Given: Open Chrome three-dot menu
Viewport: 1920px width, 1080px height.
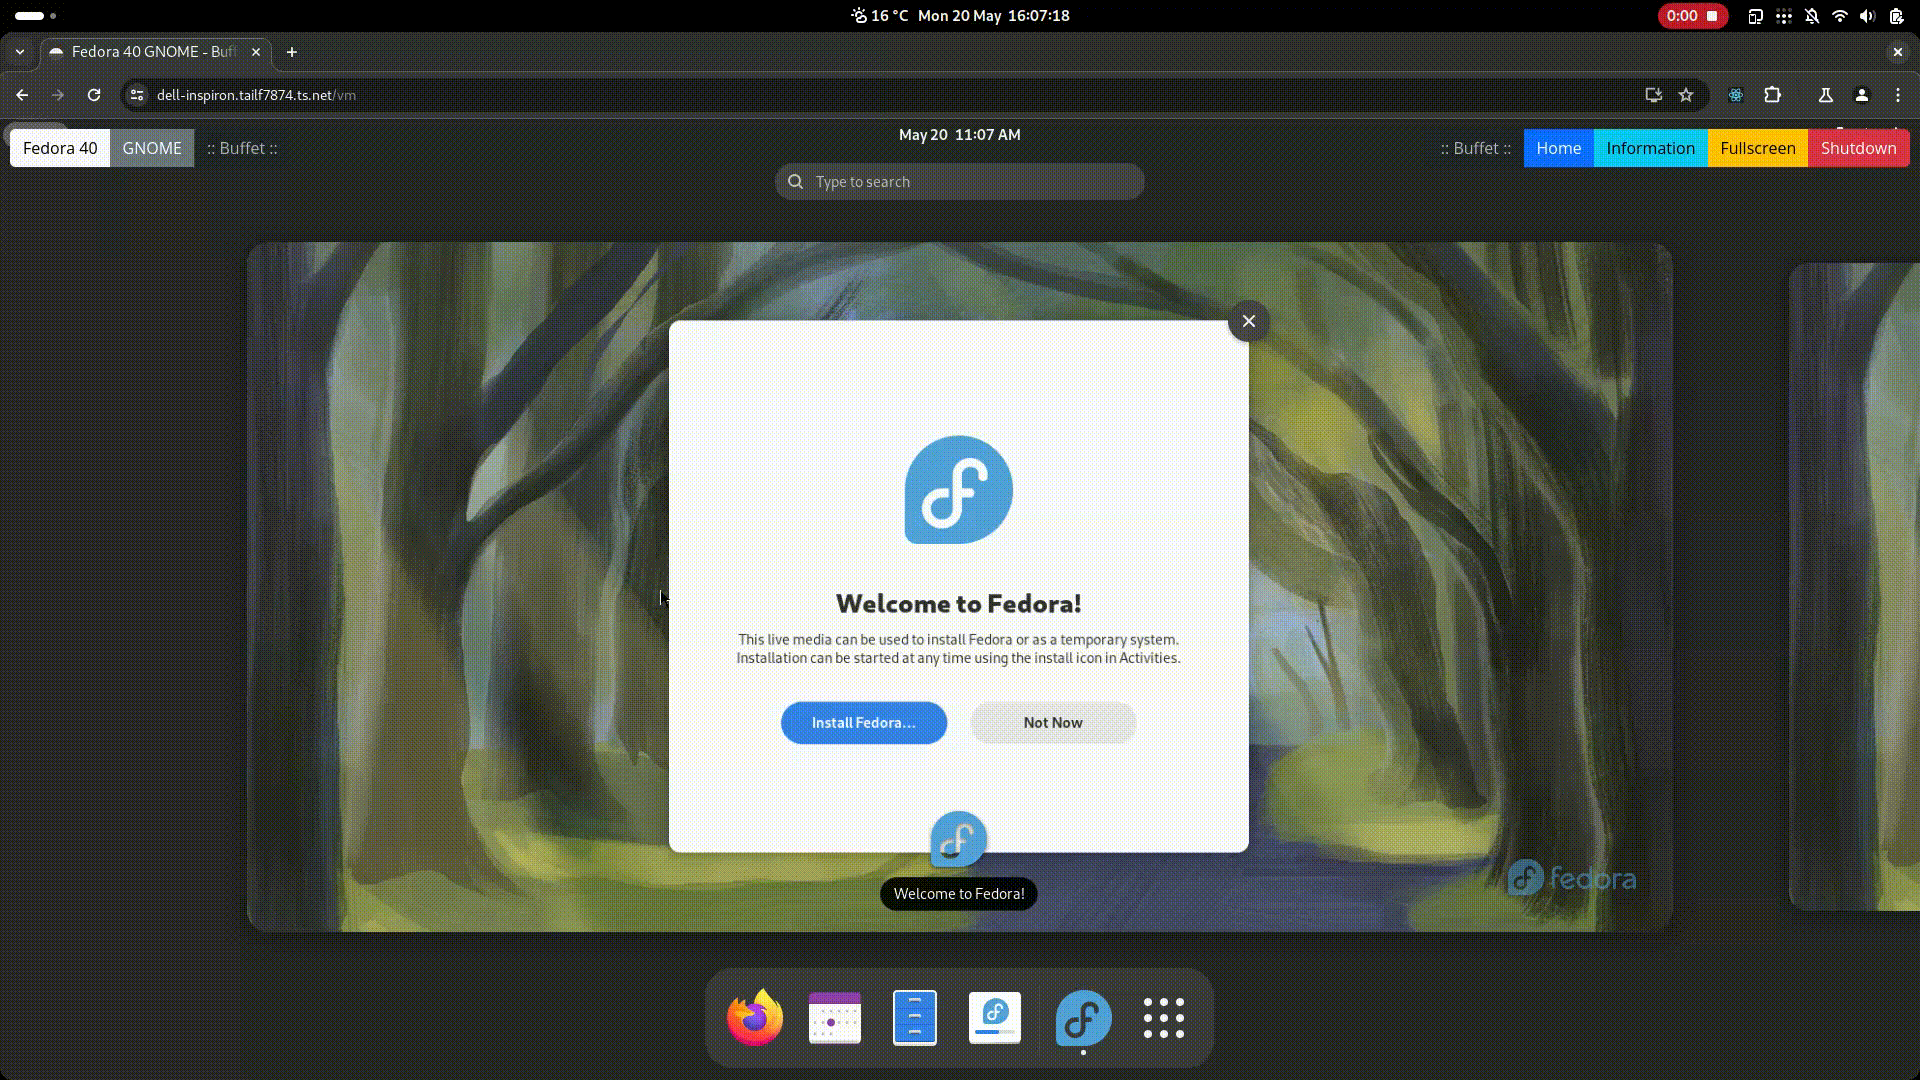Looking at the screenshot, I should 1897,95.
